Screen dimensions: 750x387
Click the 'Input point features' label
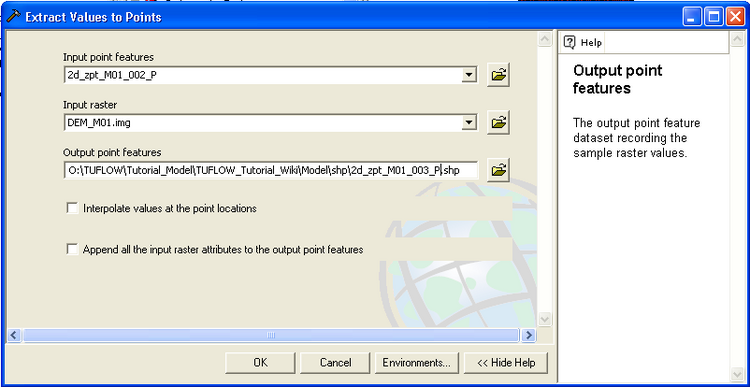[x=109, y=57]
